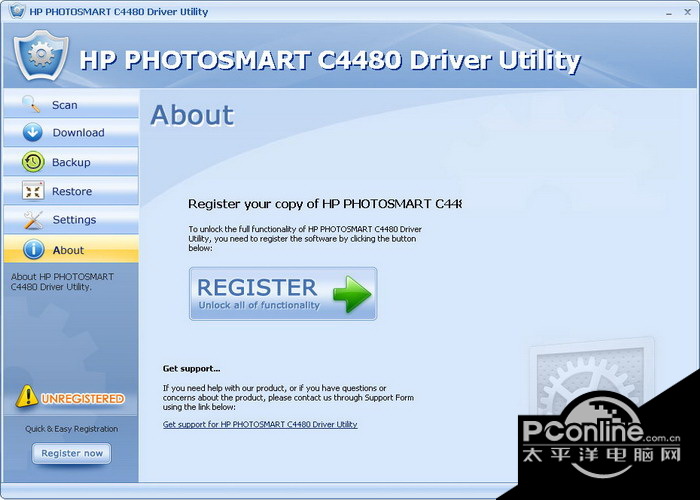
Task: Click the Get support... heading
Action: (x=192, y=369)
